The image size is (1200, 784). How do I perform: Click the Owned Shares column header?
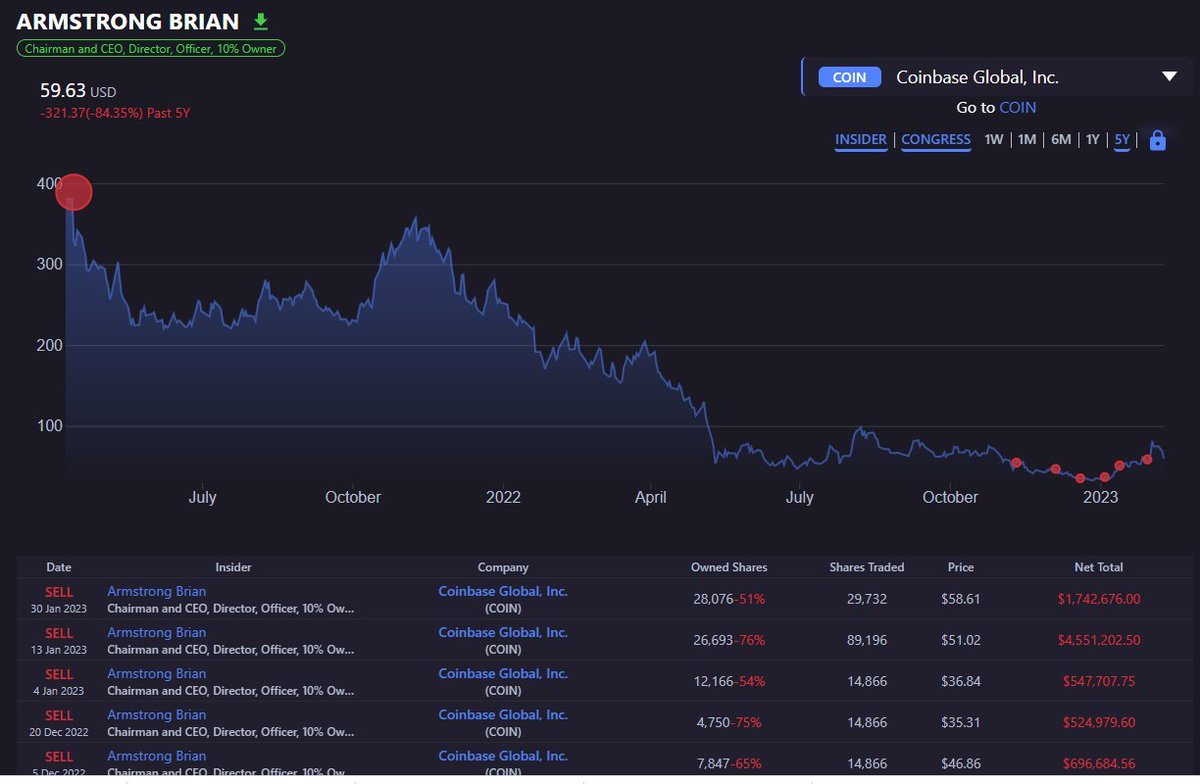[x=729, y=567]
